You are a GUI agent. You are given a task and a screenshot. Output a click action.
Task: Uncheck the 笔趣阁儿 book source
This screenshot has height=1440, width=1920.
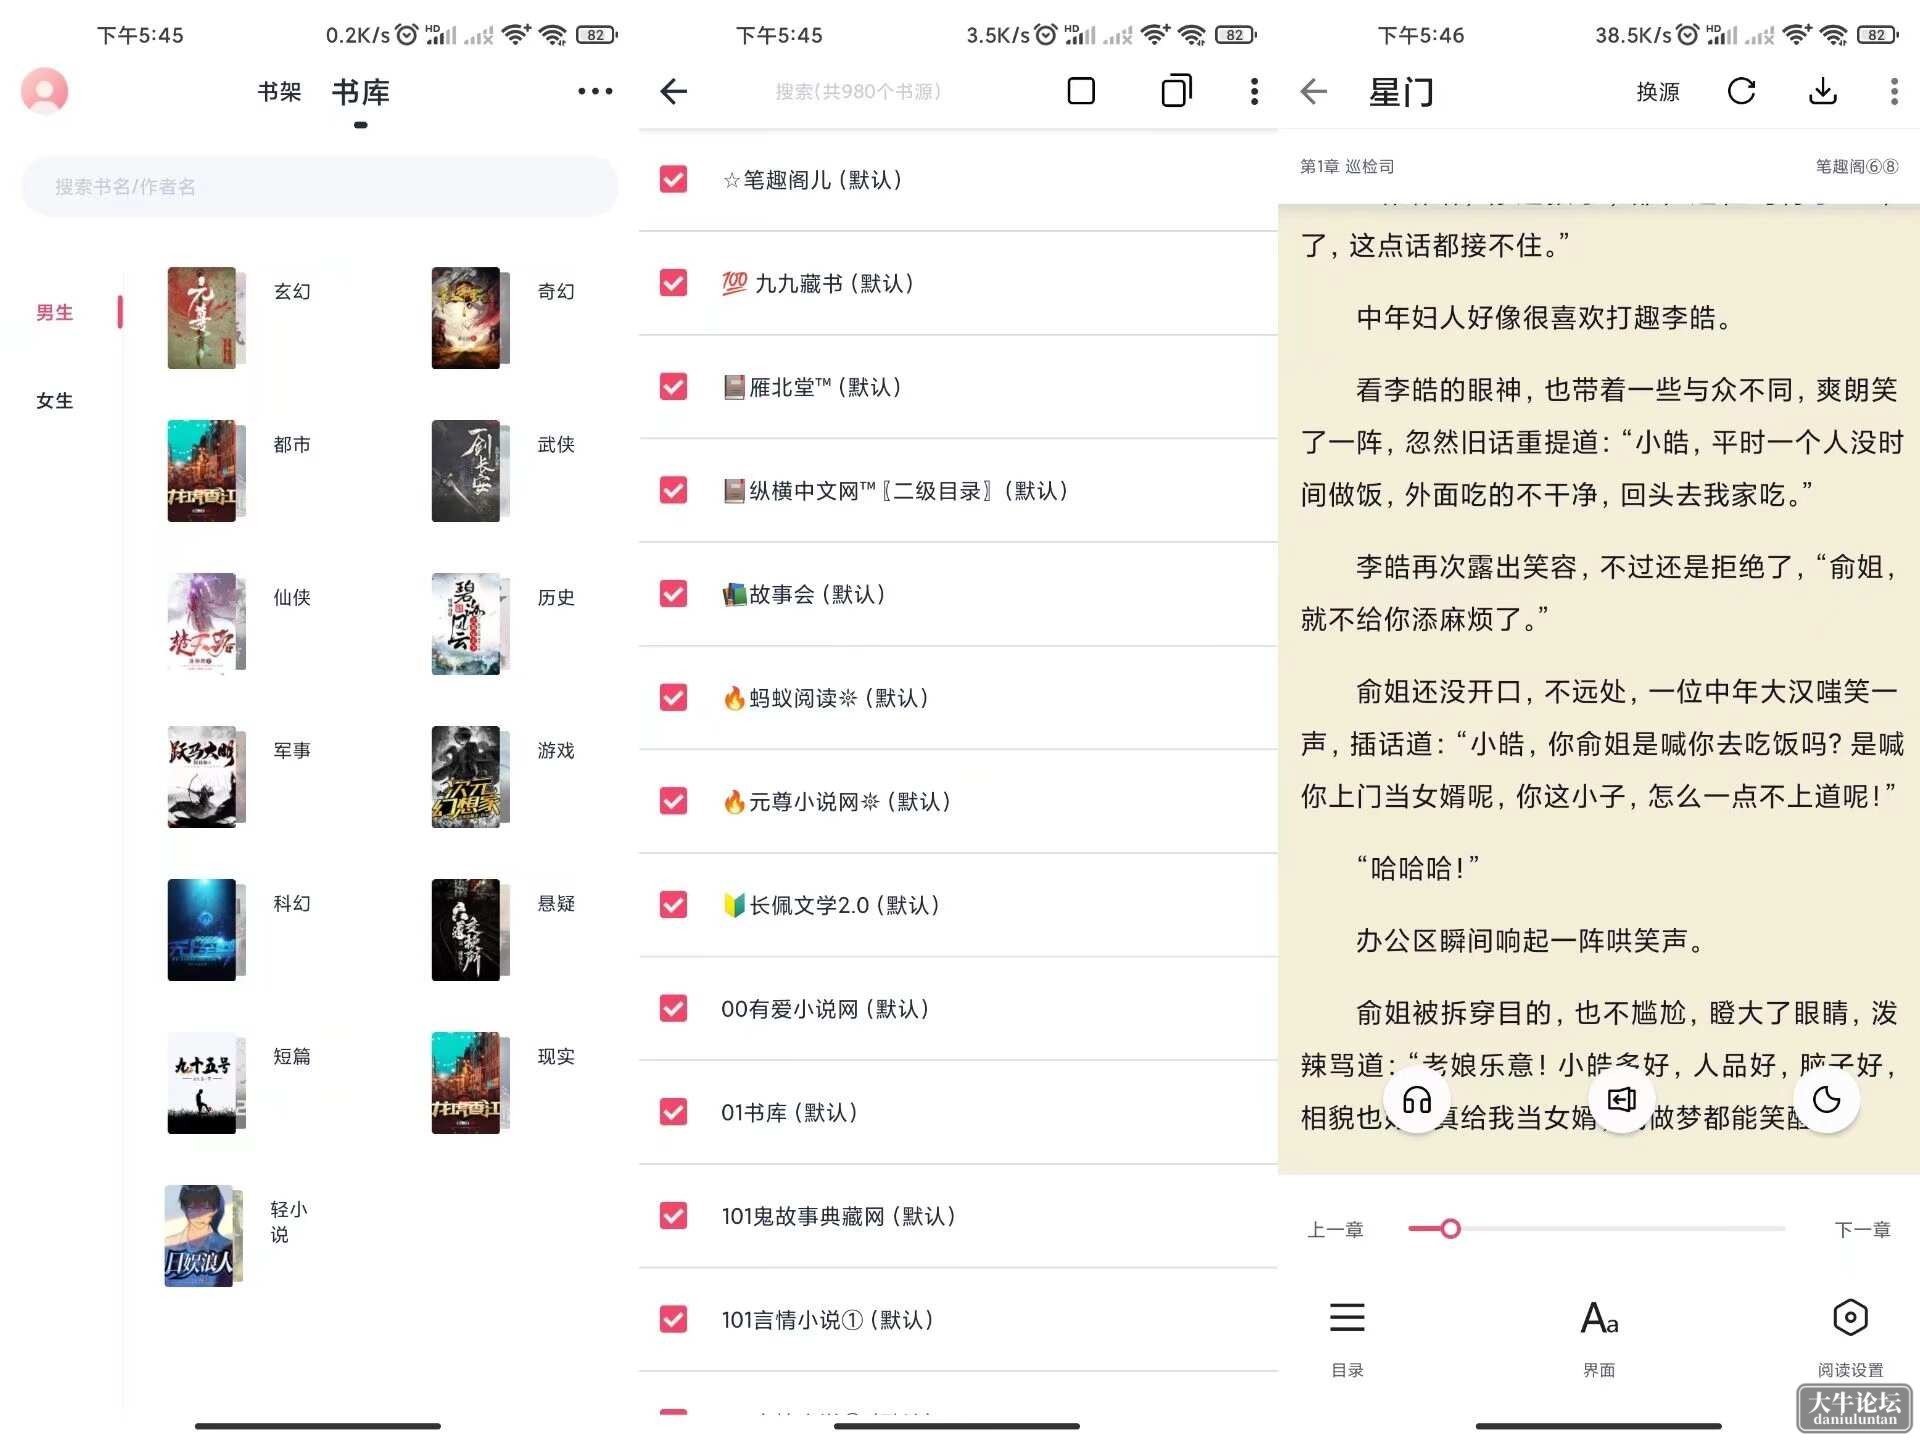674,179
